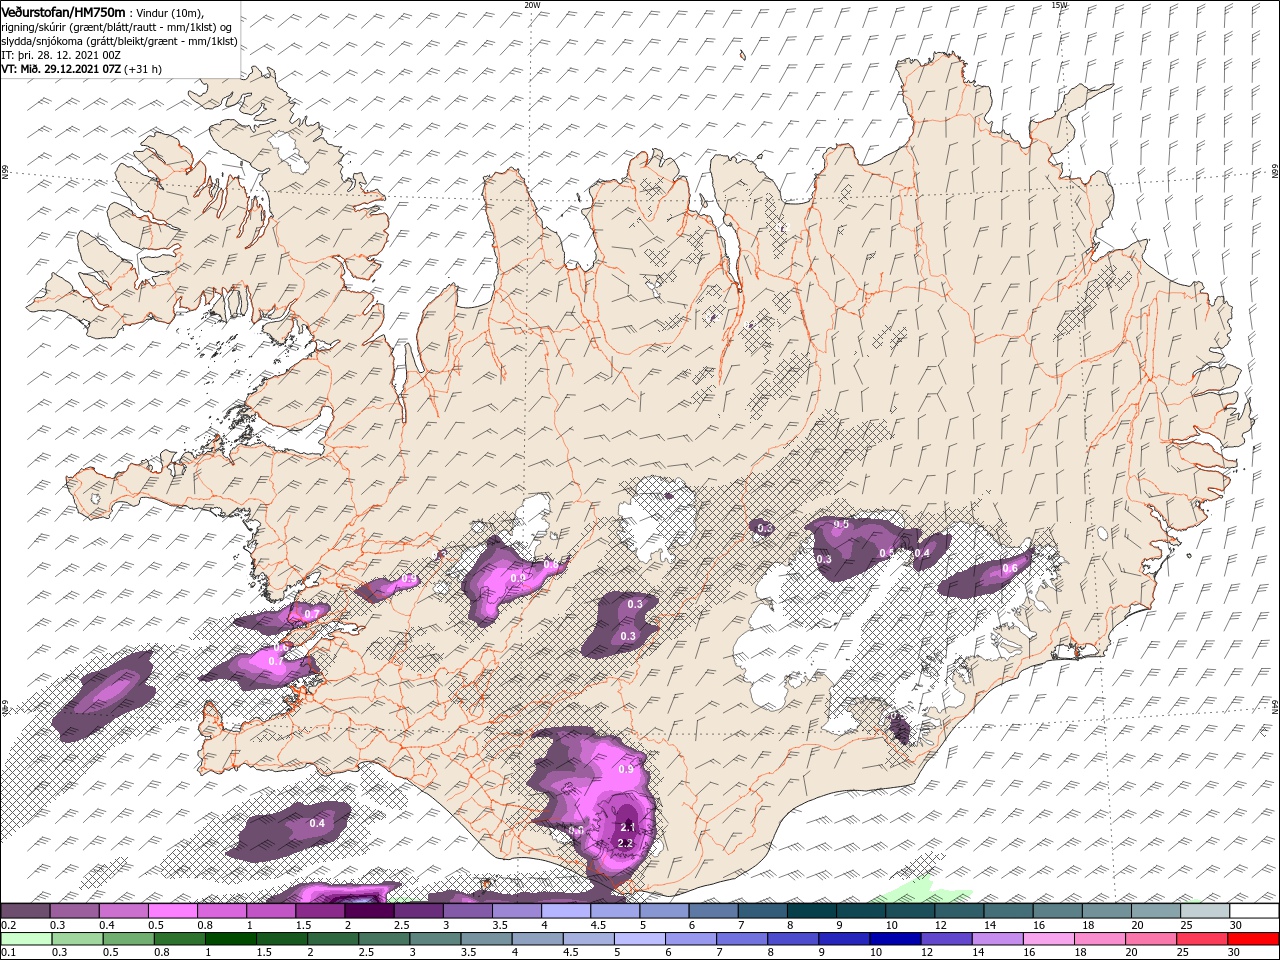The height and width of the screenshot is (960, 1280).
Task: Click the 2.2 precipitation value on the map
Action: [626, 843]
